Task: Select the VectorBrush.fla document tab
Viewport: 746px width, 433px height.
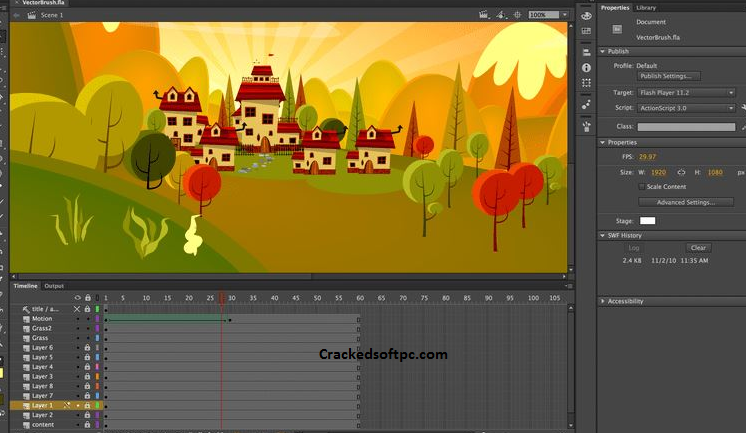Action: [43, 3]
